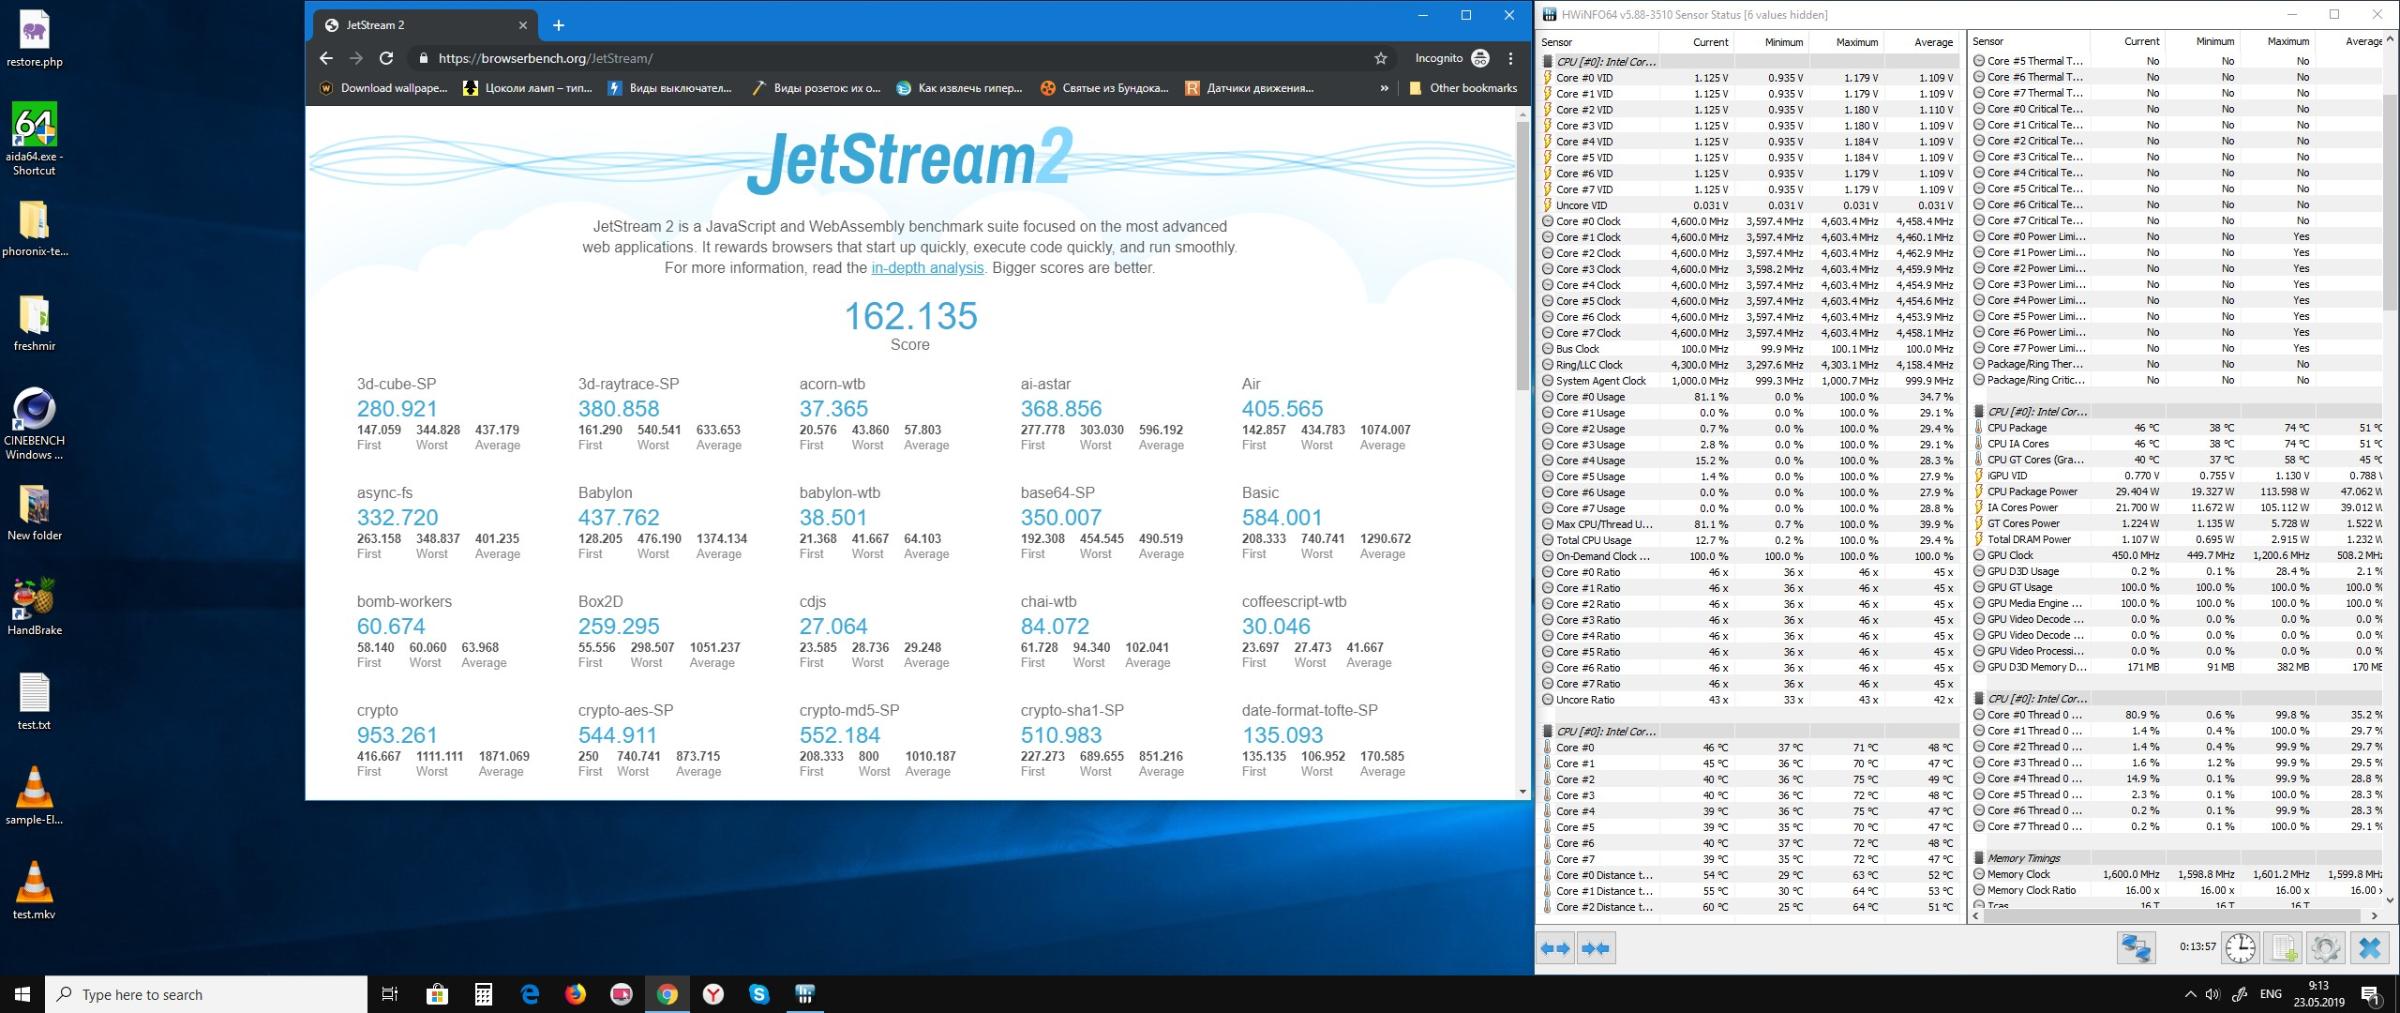Click the Incognito profile indicator
Image resolution: width=2400 pixels, height=1013 pixels.
tap(1452, 58)
